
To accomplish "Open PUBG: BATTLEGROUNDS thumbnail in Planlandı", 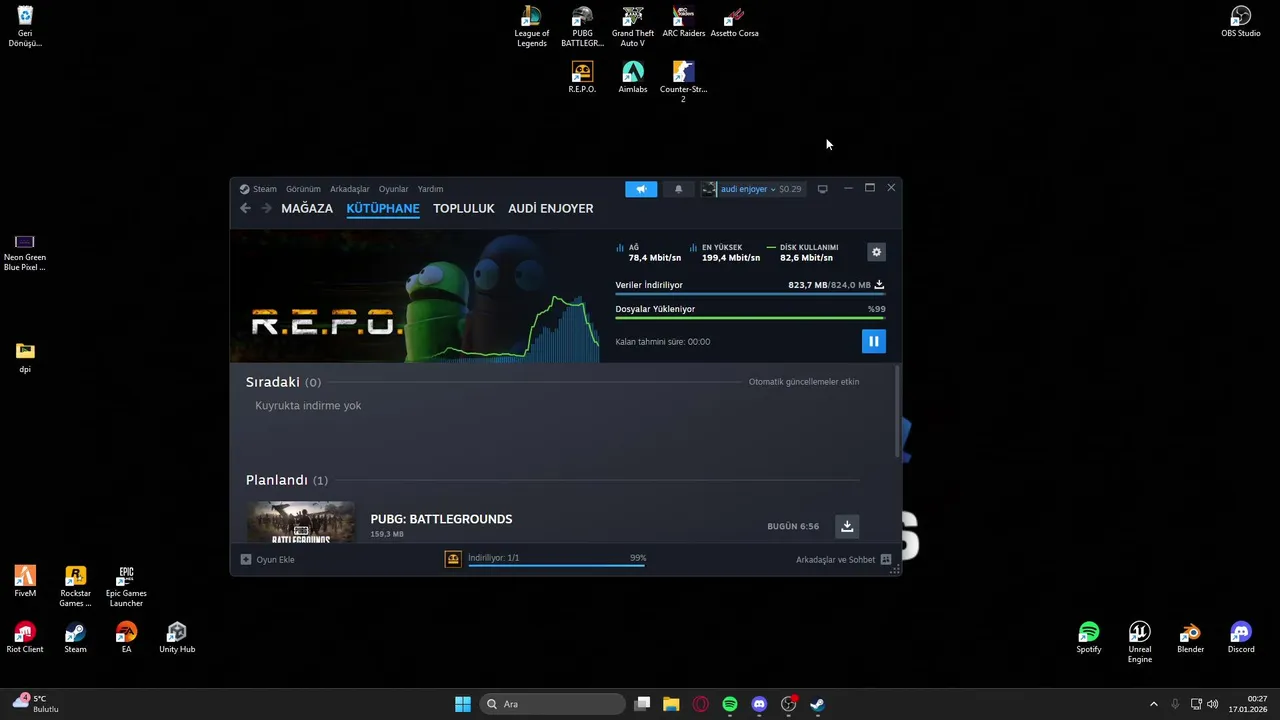I will pyautogui.click(x=301, y=522).
